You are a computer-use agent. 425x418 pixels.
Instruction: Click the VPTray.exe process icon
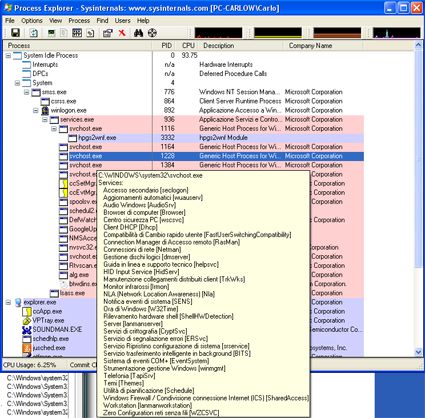27,321
